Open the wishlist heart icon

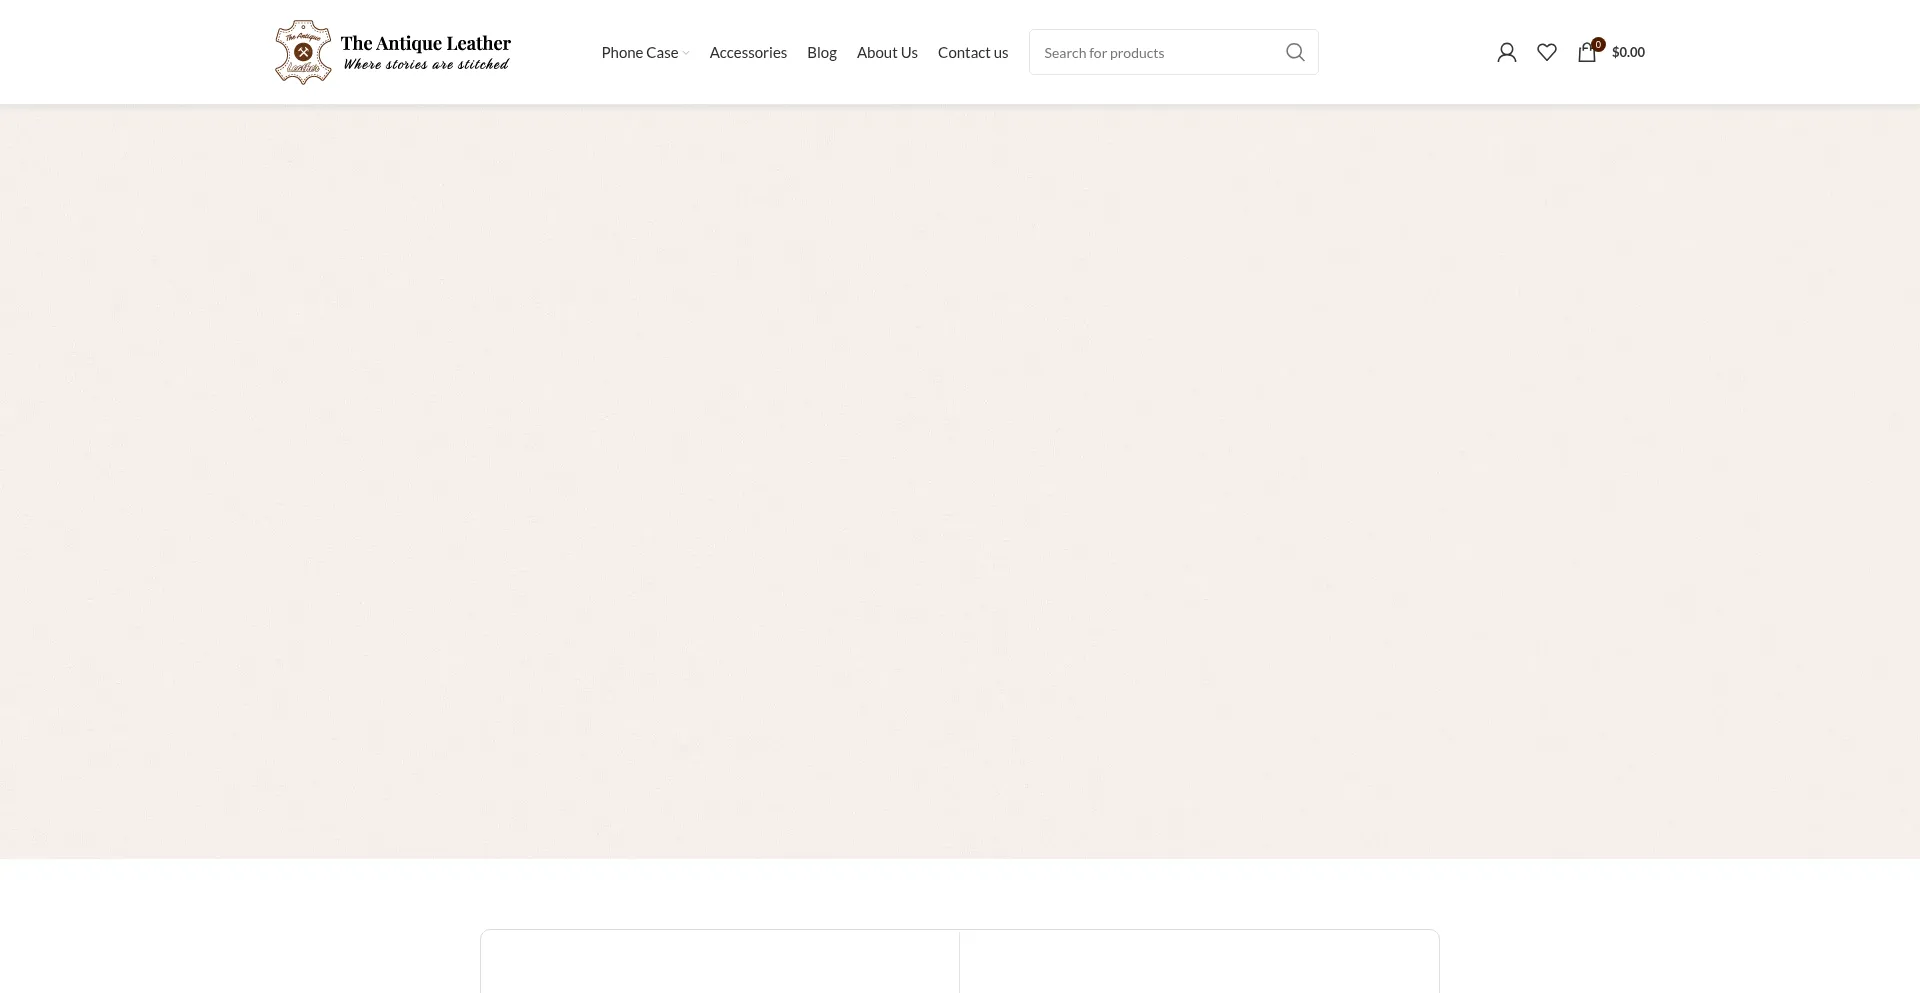[1546, 52]
